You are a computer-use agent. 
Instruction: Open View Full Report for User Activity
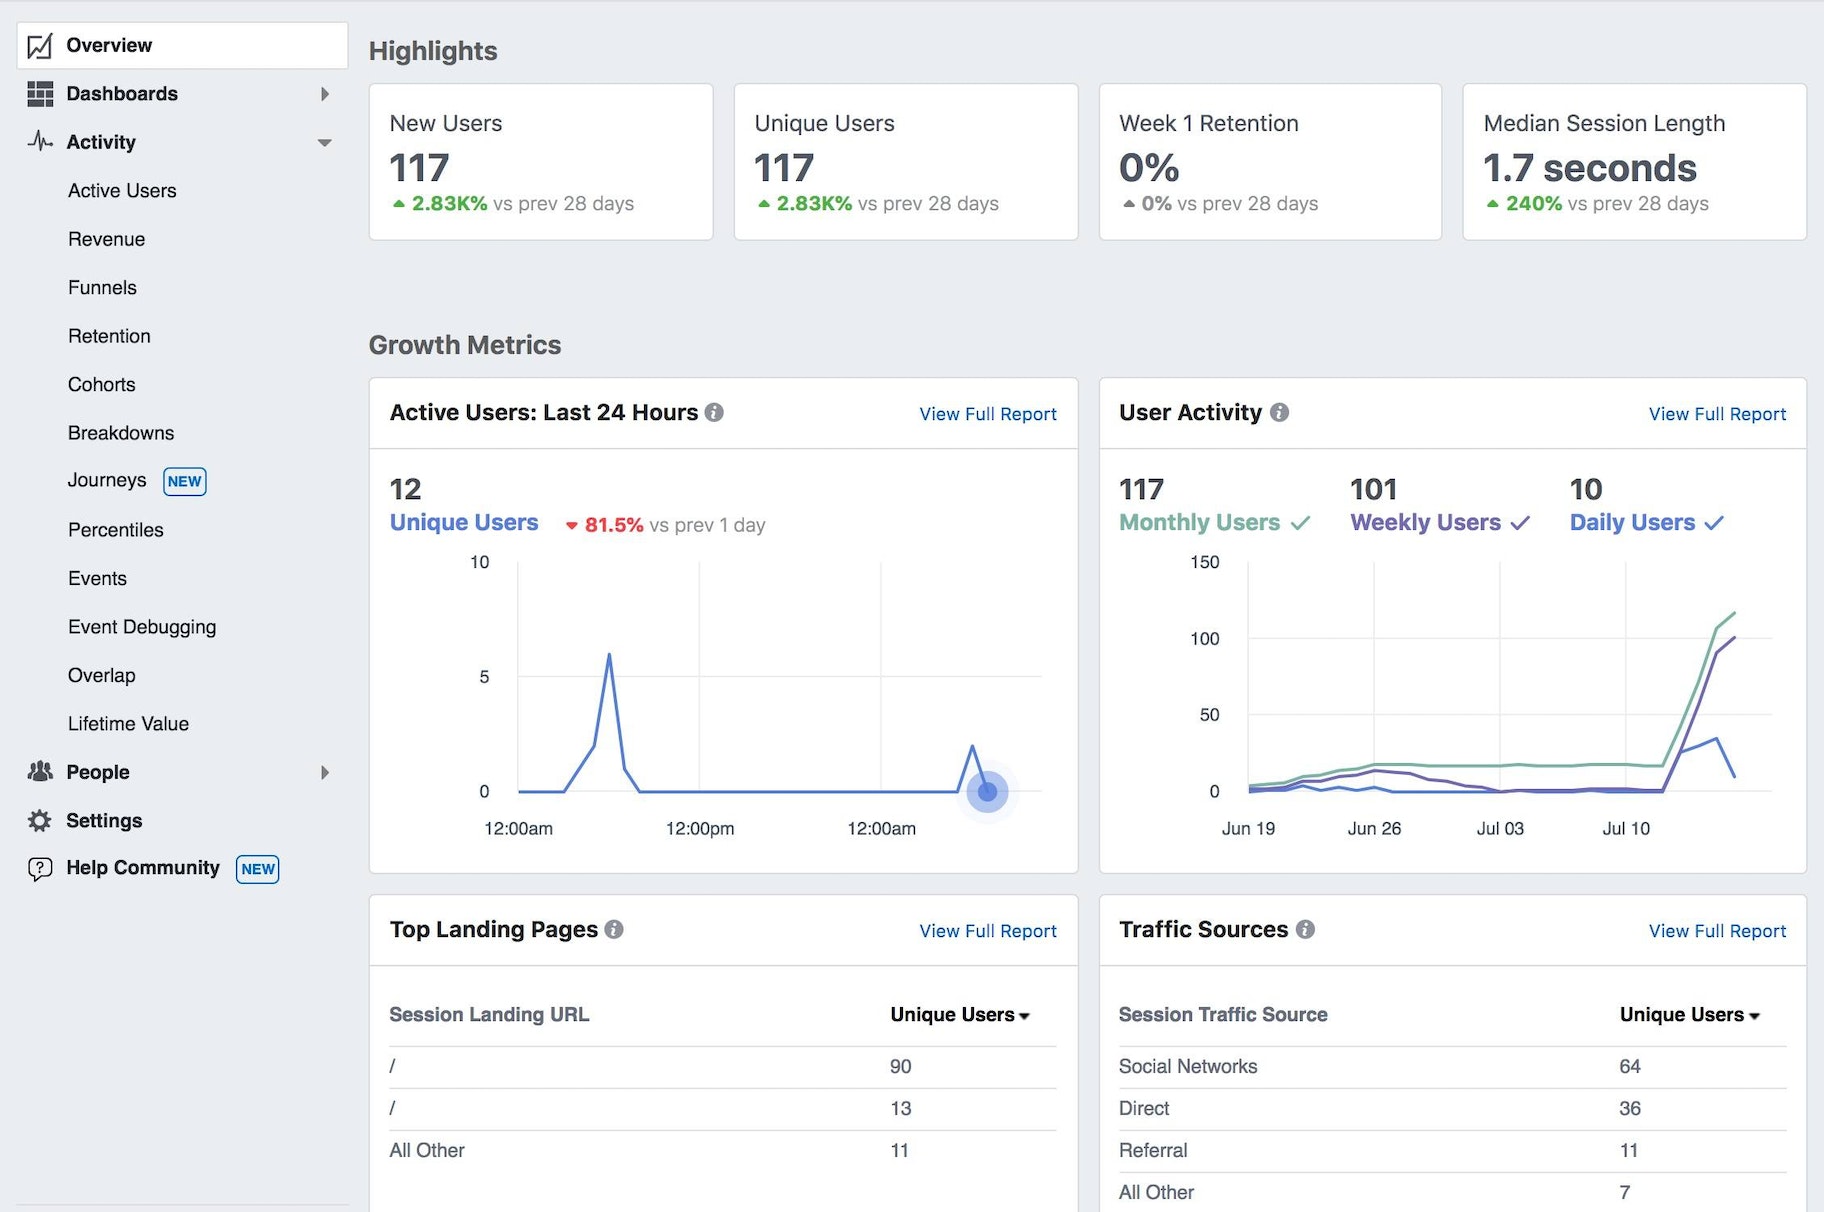tap(1716, 414)
